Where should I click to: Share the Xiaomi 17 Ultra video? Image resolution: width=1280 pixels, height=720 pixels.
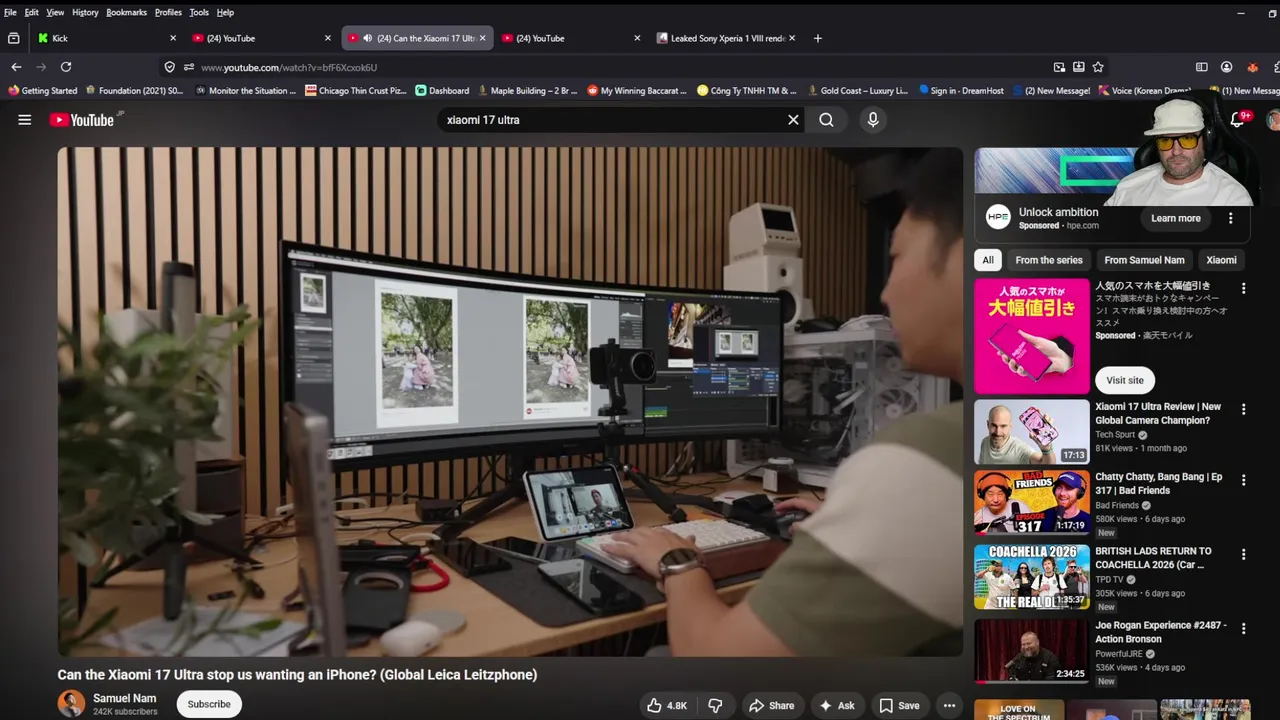pos(771,705)
